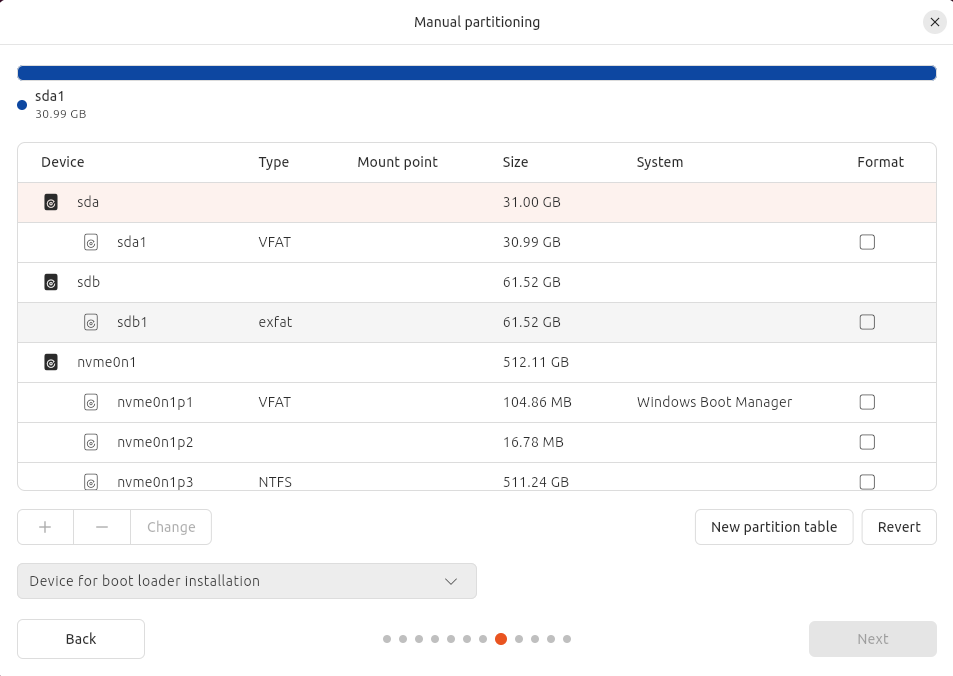Check Format box for nvme0n1p1
This screenshot has height=676, width=953.
pos(867,402)
